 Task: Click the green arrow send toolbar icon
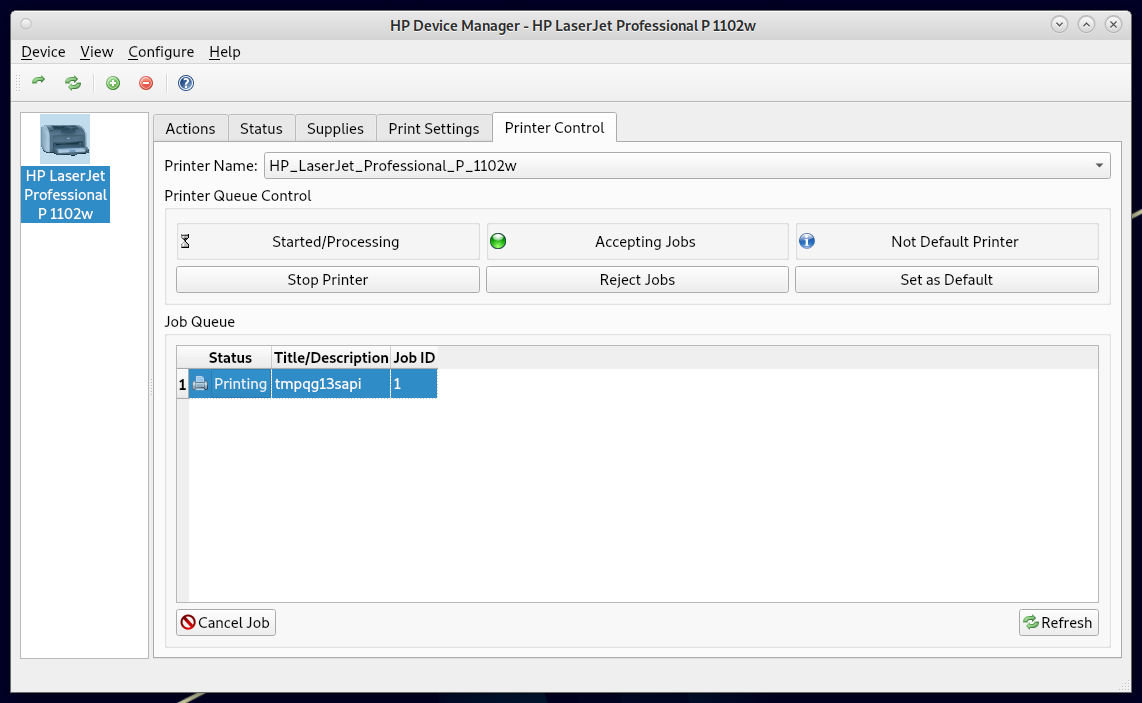pos(39,82)
